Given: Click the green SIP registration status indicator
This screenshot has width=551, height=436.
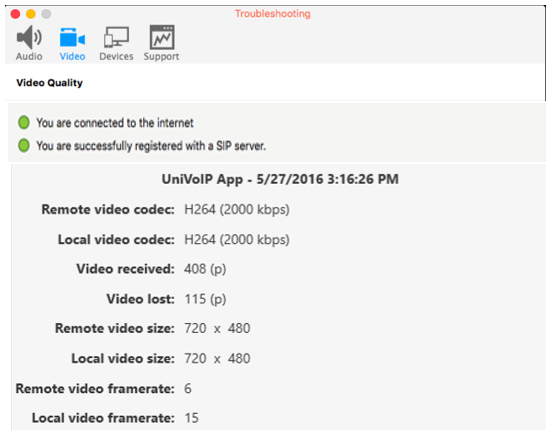Looking at the screenshot, I should 24,145.
